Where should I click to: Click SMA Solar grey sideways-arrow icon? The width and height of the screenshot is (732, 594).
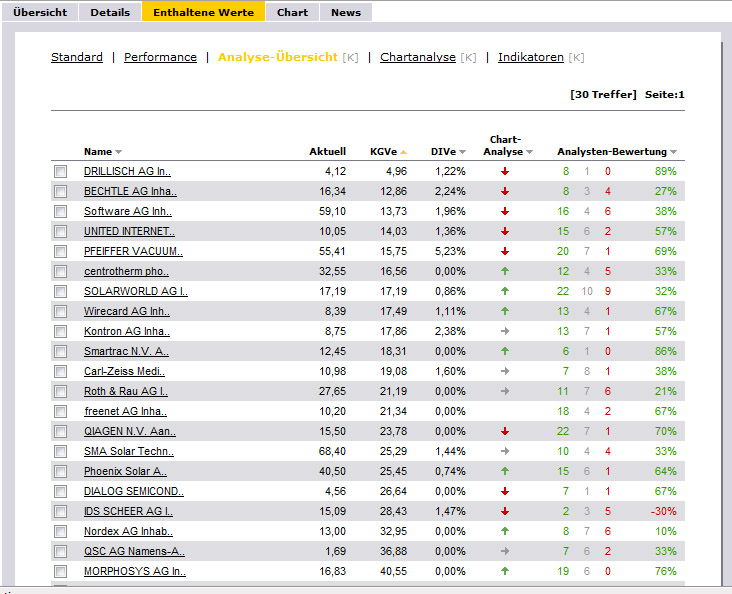coord(505,451)
